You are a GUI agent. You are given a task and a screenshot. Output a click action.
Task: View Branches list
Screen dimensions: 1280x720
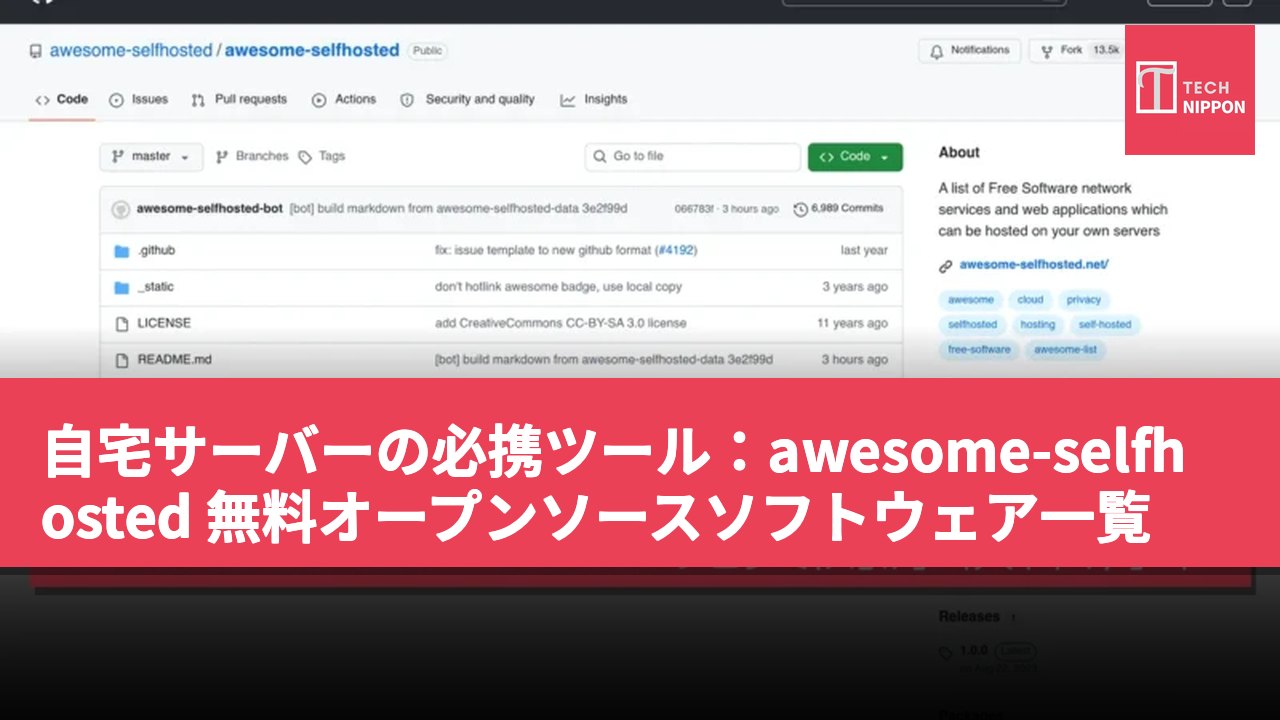tap(252, 157)
